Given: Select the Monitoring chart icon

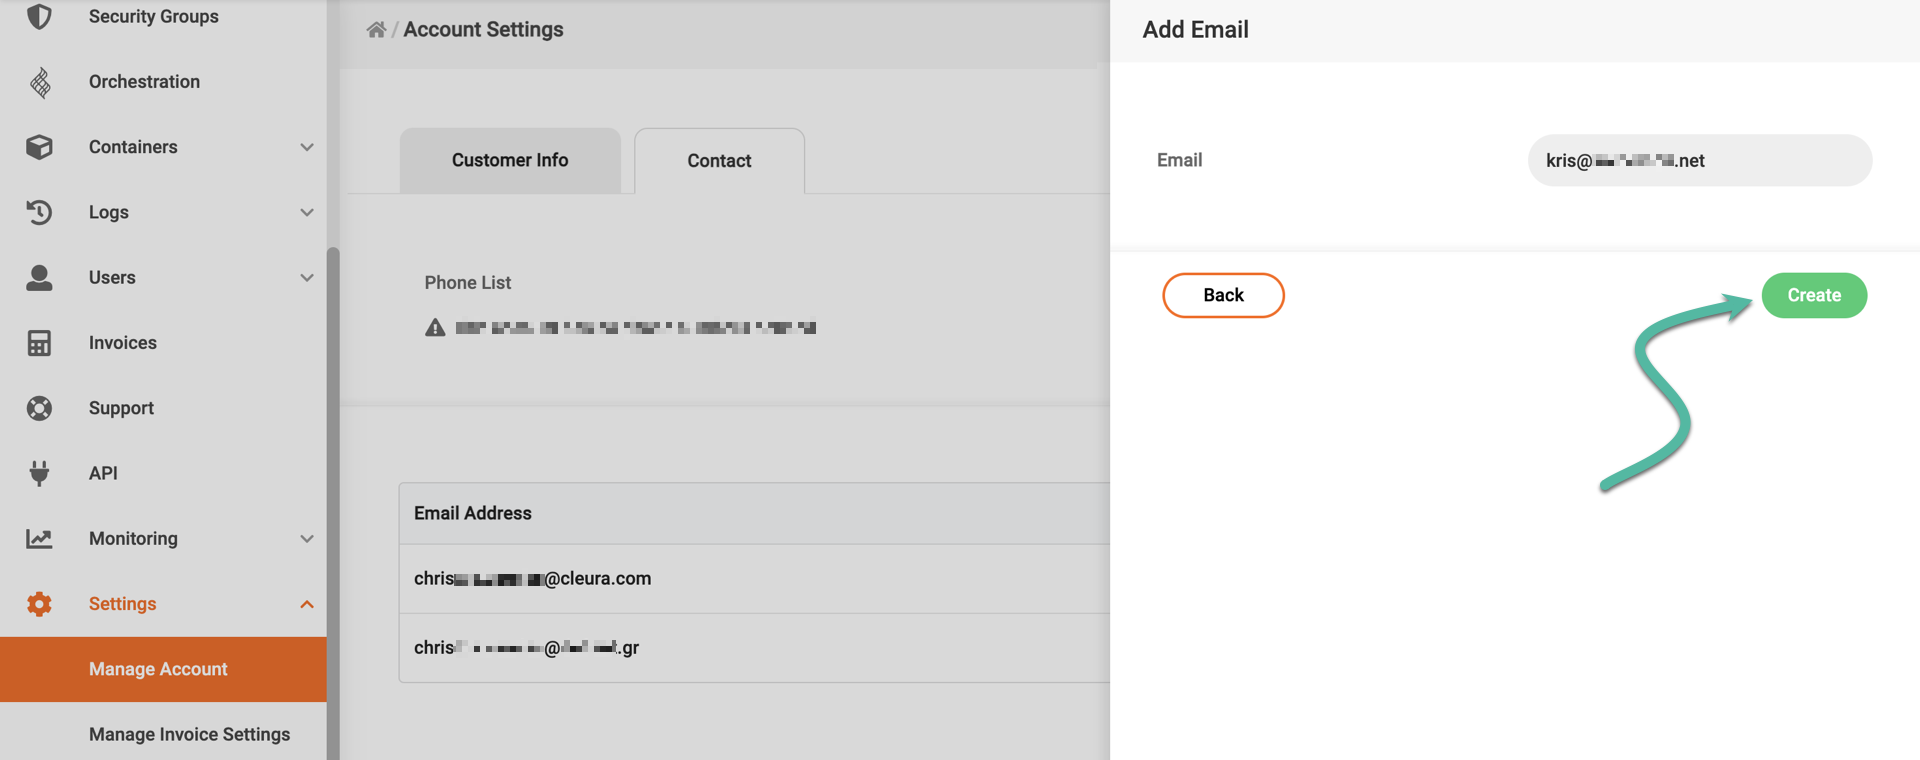Looking at the screenshot, I should click(39, 538).
